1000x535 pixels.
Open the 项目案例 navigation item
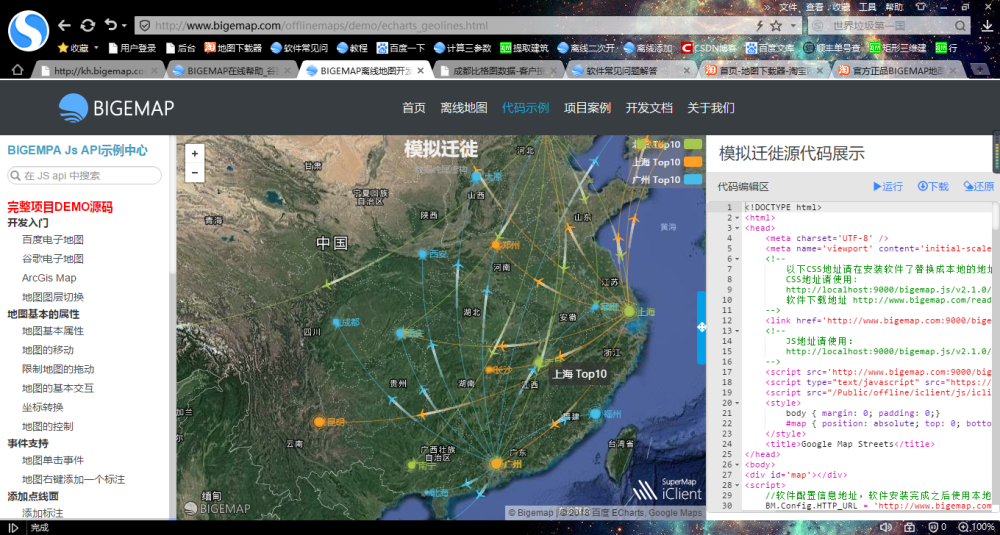pyautogui.click(x=587, y=108)
